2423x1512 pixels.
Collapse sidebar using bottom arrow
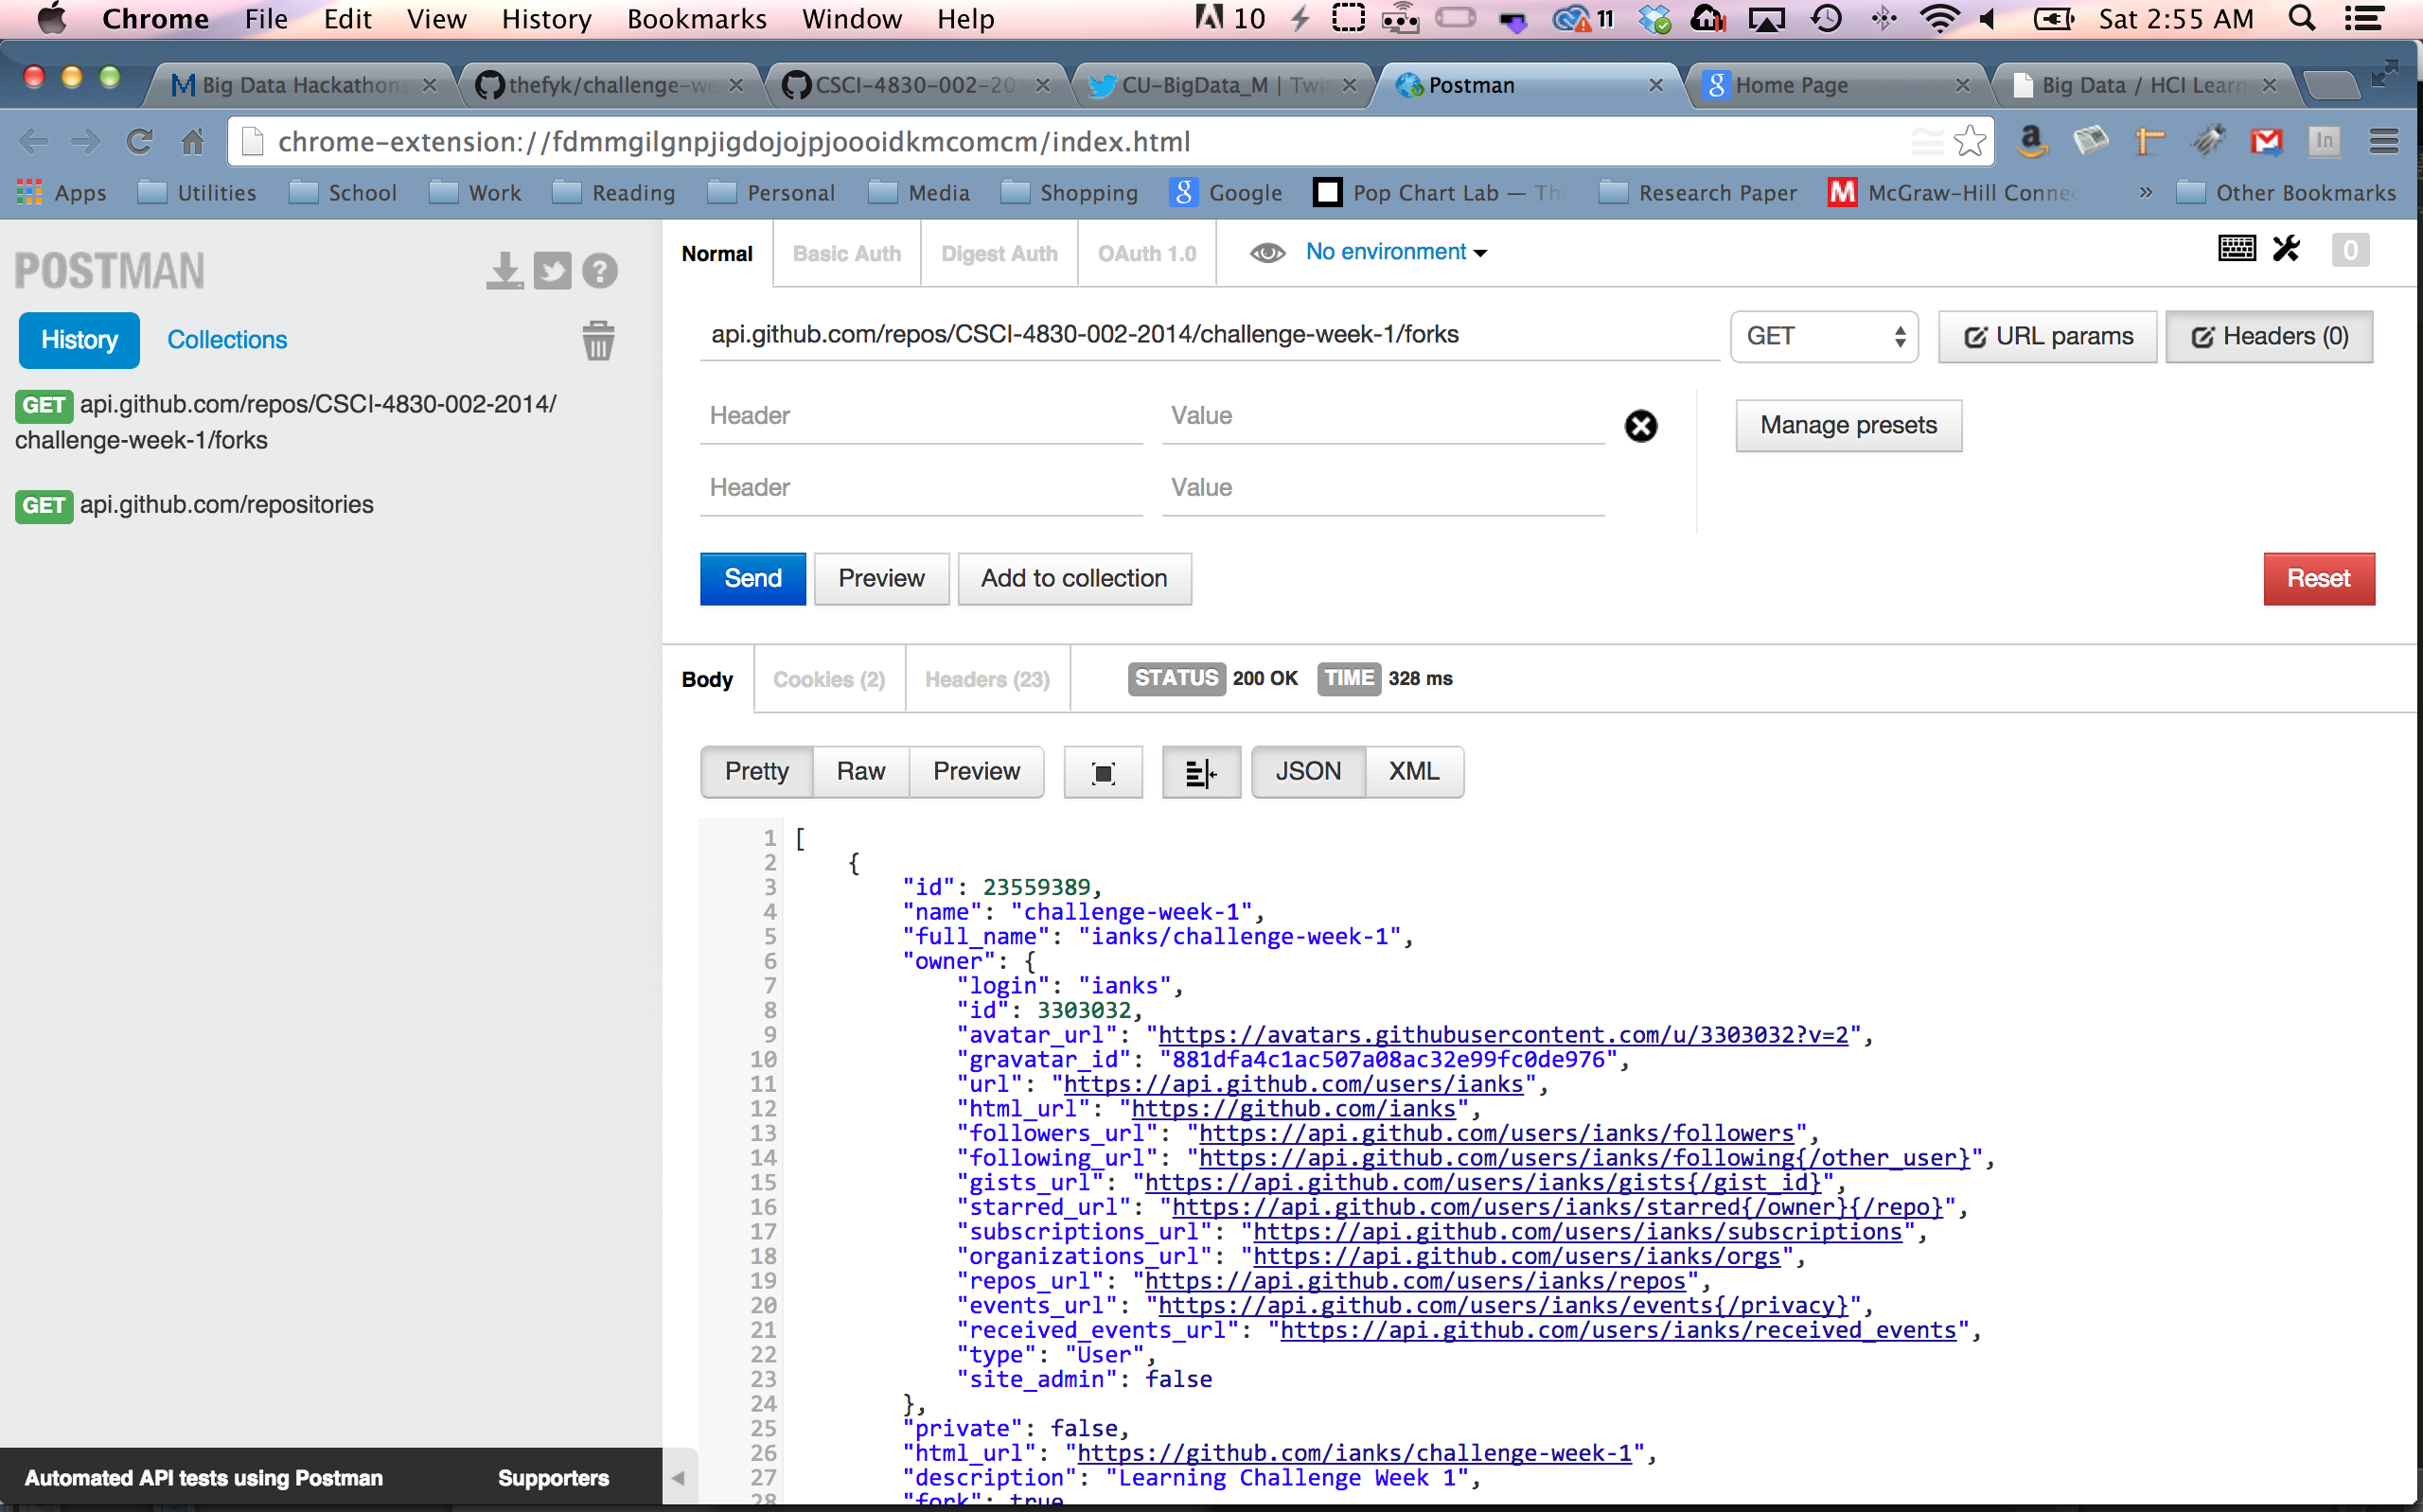point(678,1478)
